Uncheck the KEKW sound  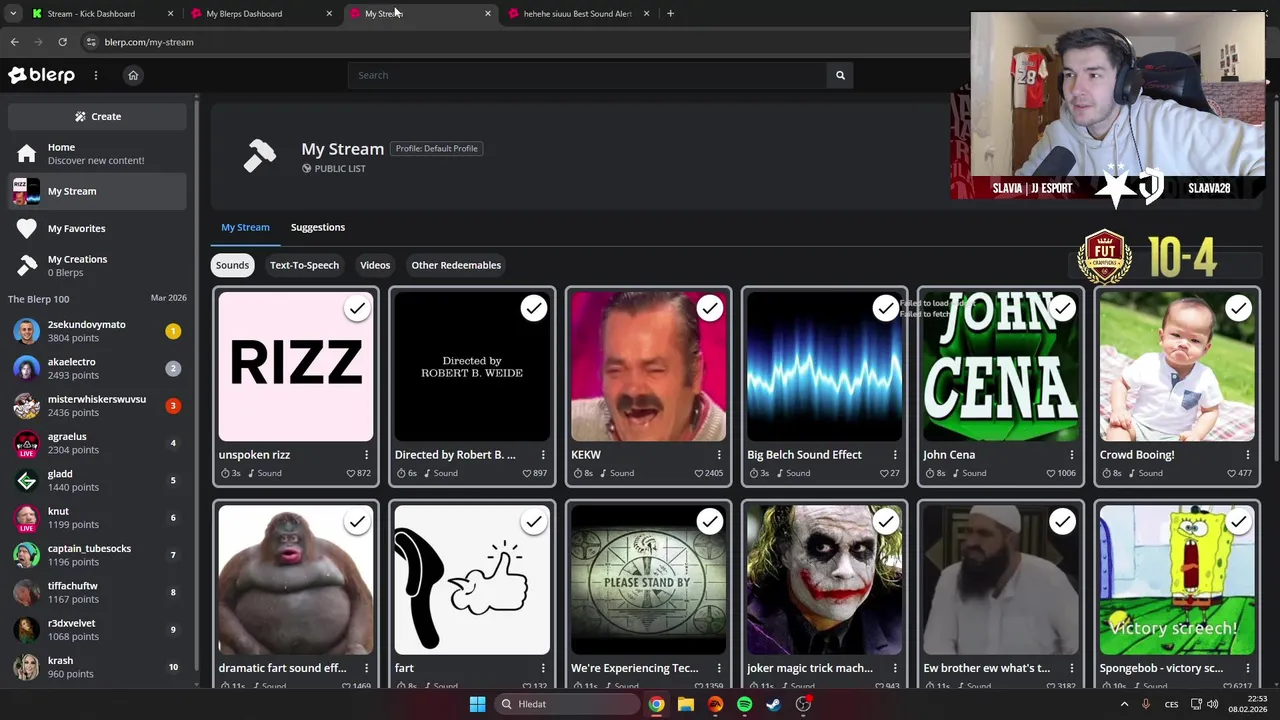pos(709,308)
